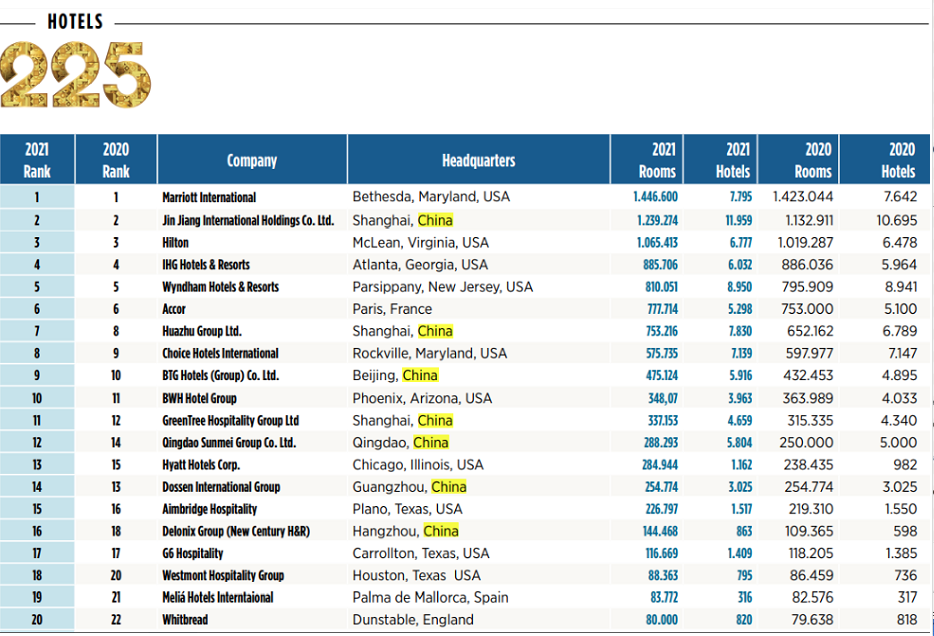Click the 2020 hotels value 7.642
This screenshot has width=934, height=636.
[901, 197]
